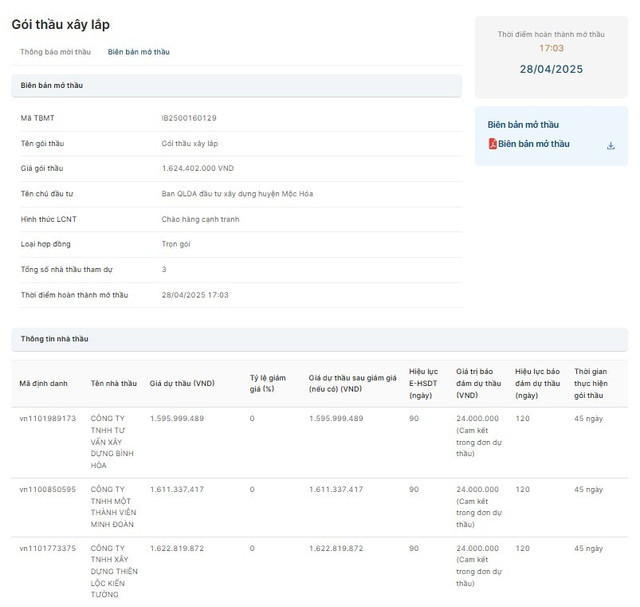This screenshot has width=640, height=607.
Task: Click the Biên bản mở thầu section header
Action: [52, 86]
